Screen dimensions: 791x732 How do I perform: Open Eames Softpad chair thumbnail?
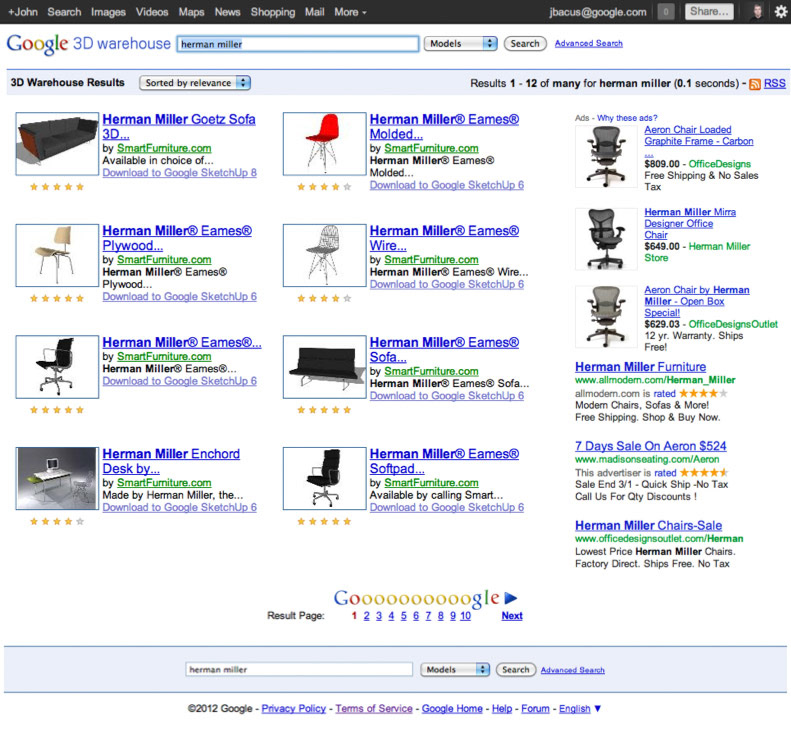point(324,478)
